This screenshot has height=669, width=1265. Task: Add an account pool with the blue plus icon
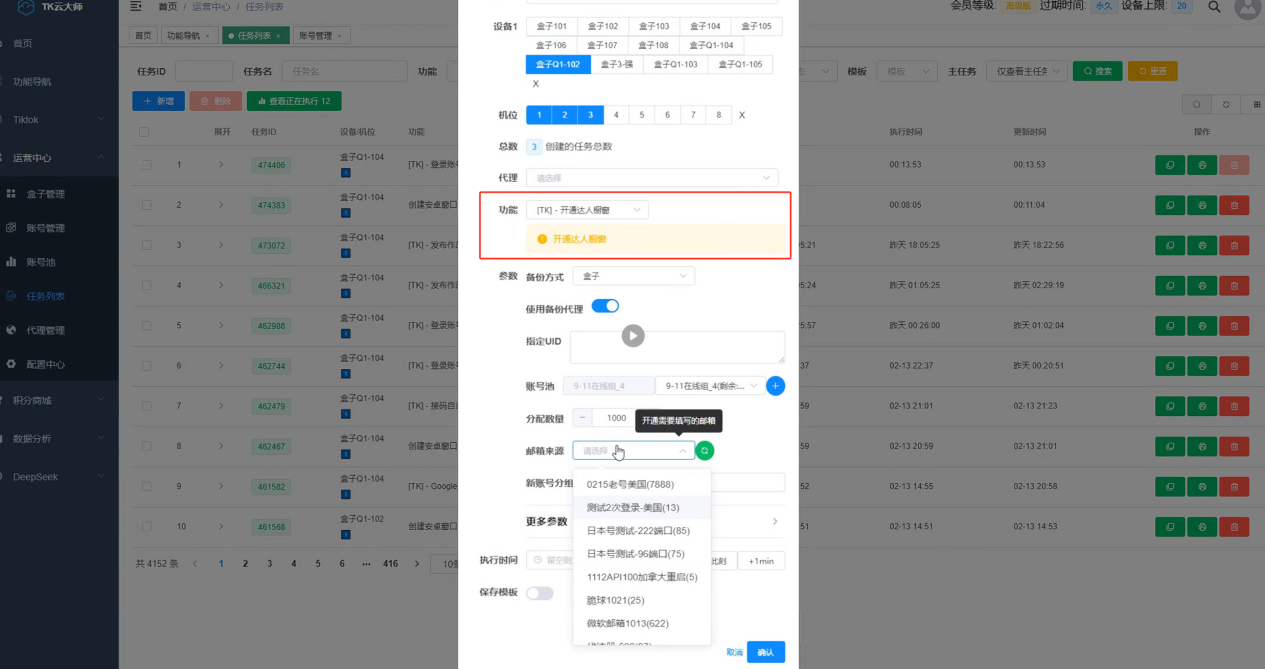click(775, 385)
